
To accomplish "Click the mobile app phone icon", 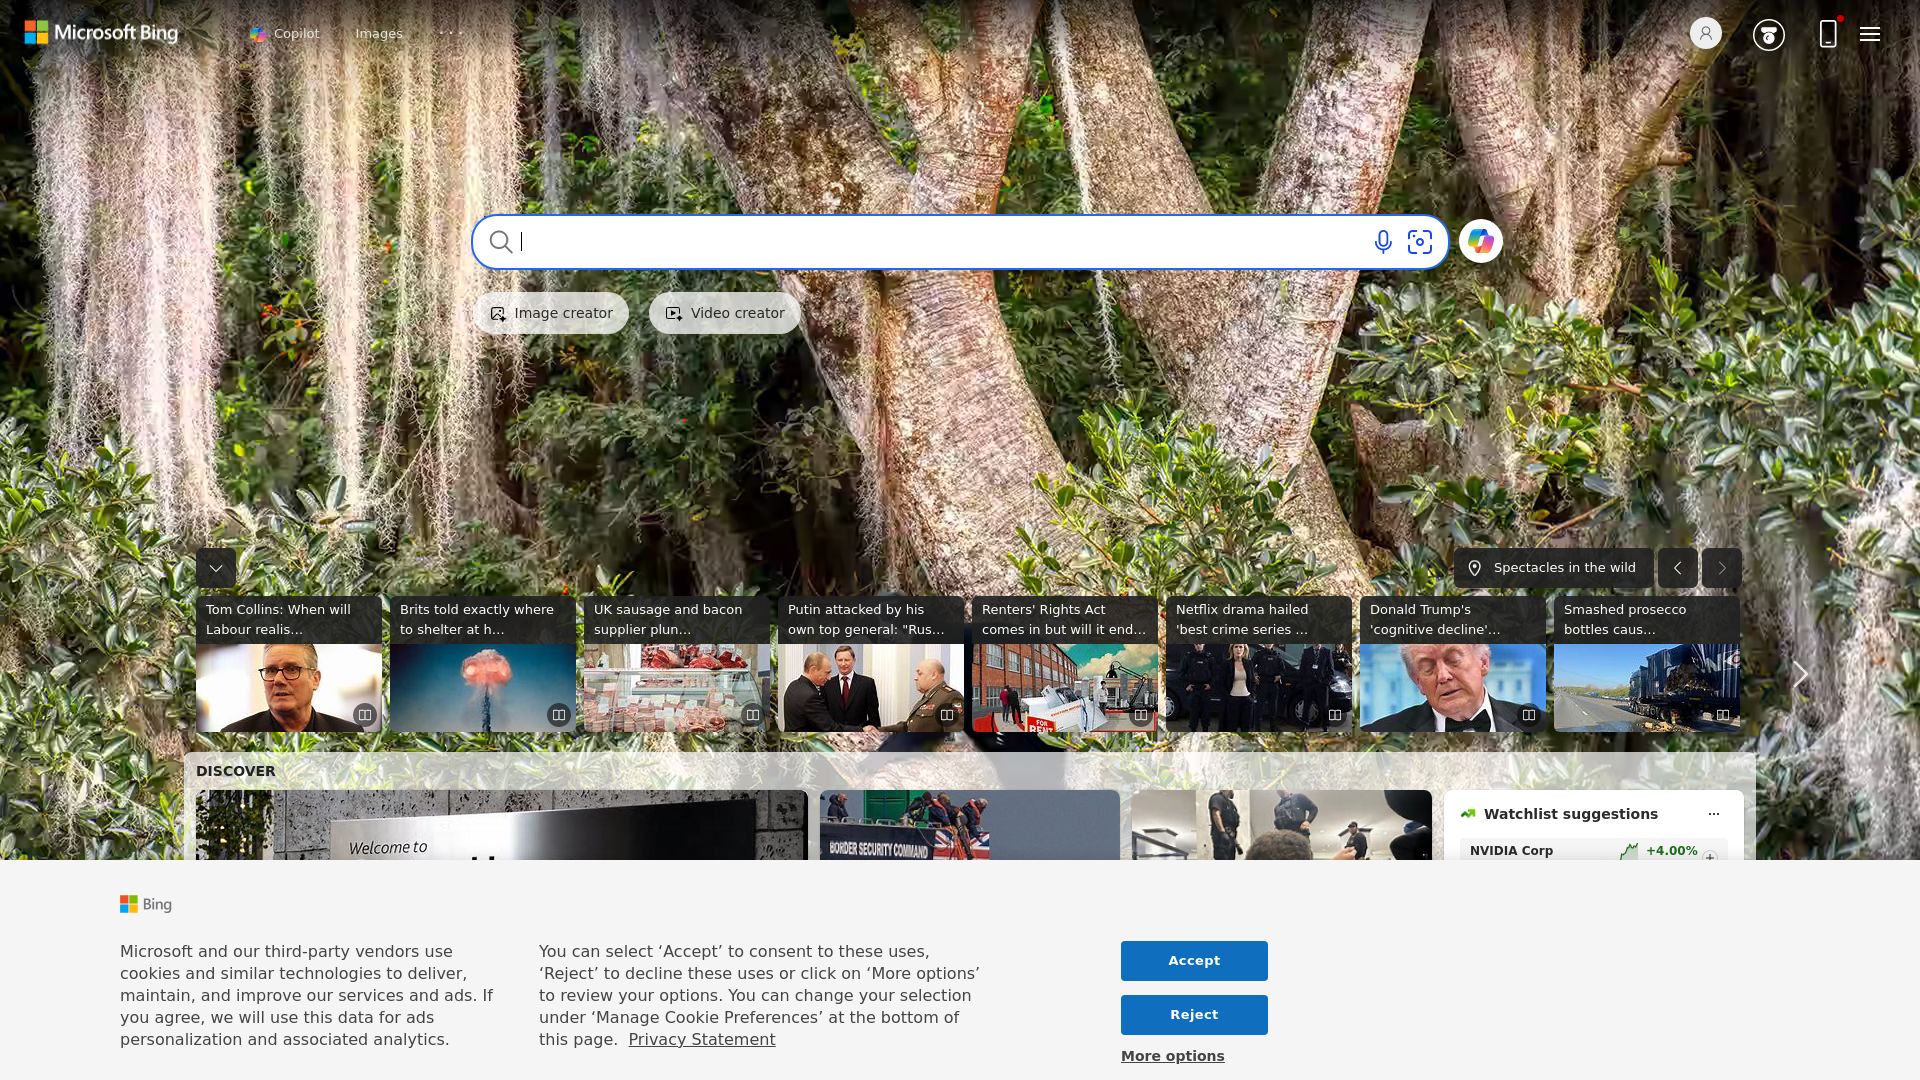I will point(1828,33).
